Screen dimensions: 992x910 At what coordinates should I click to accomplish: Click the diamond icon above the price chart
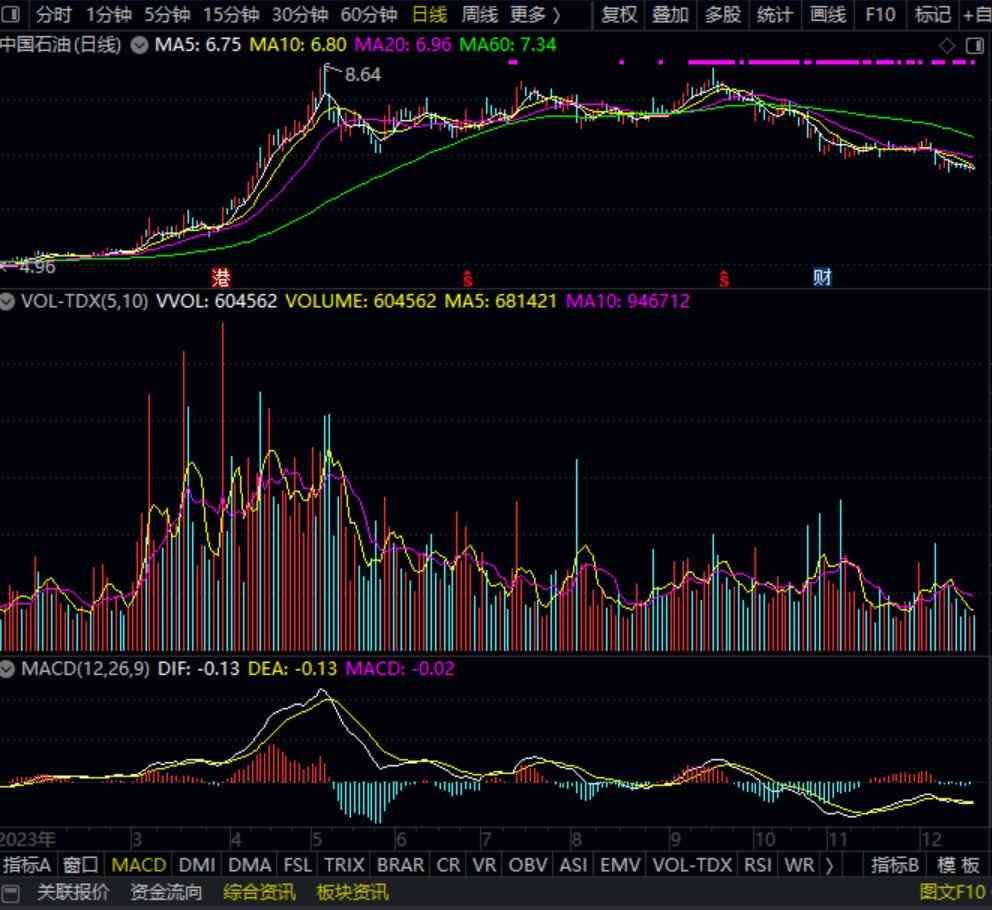pos(947,45)
